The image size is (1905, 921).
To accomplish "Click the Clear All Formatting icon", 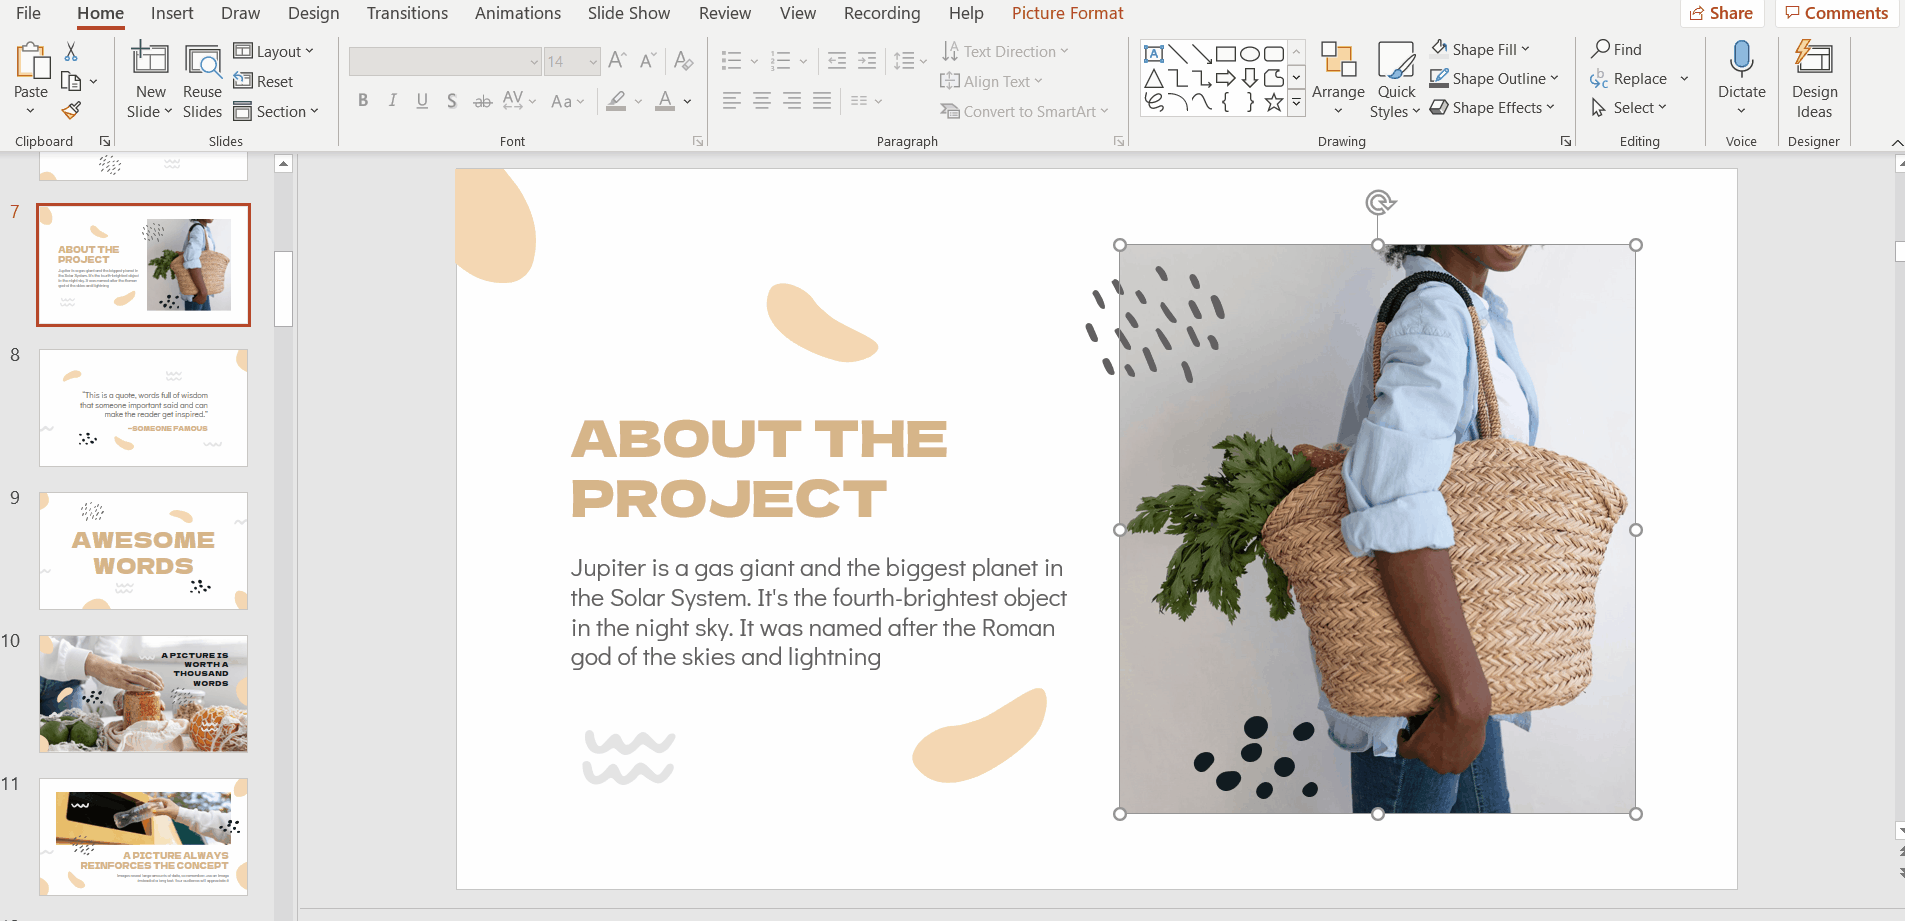I will [x=684, y=61].
